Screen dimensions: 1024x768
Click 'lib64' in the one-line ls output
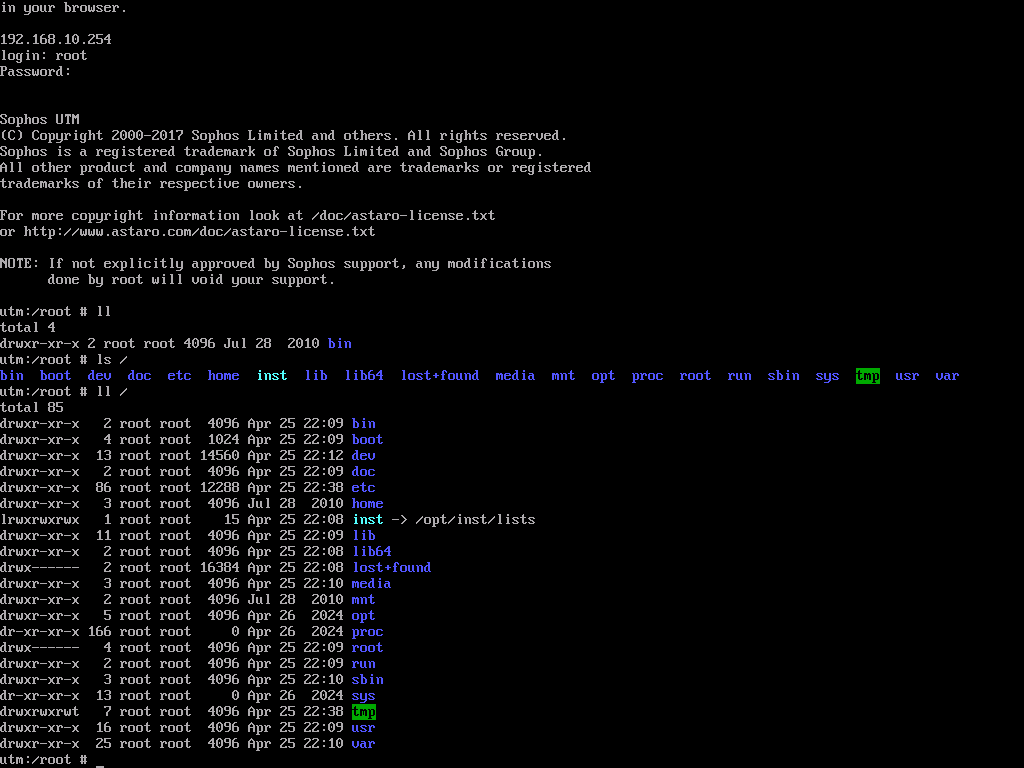click(364, 376)
